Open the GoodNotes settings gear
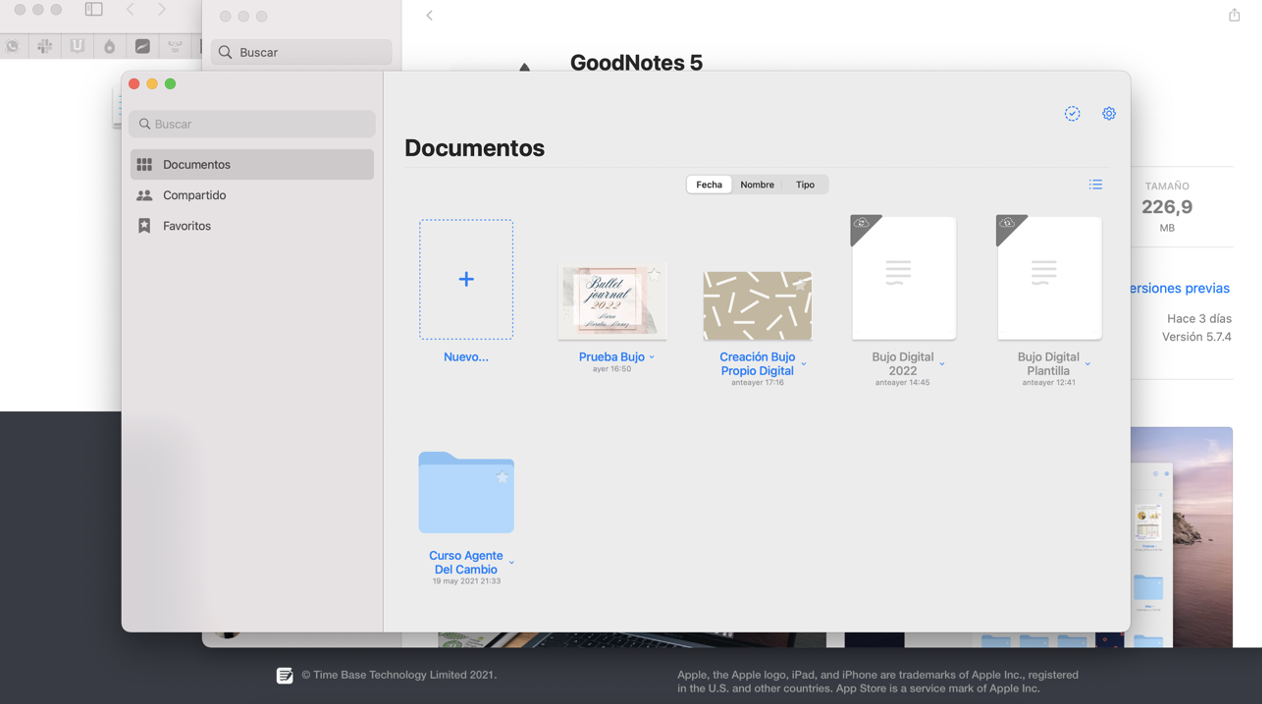Viewport: 1262px width, 704px height. coord(1109,114)
